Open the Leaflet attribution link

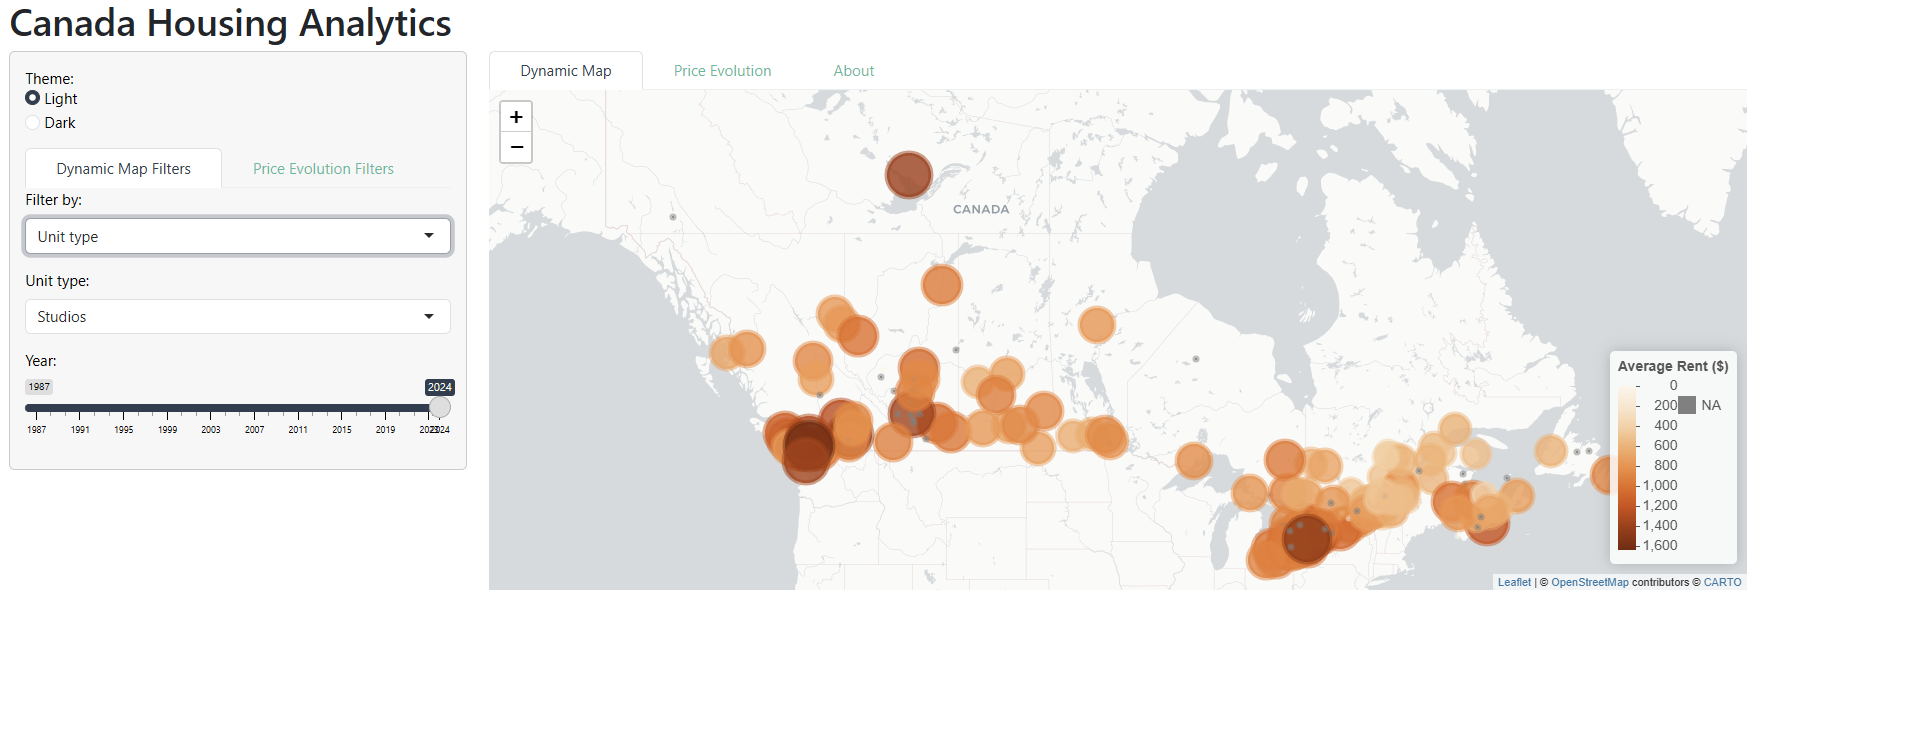(x=1514, y=582)
